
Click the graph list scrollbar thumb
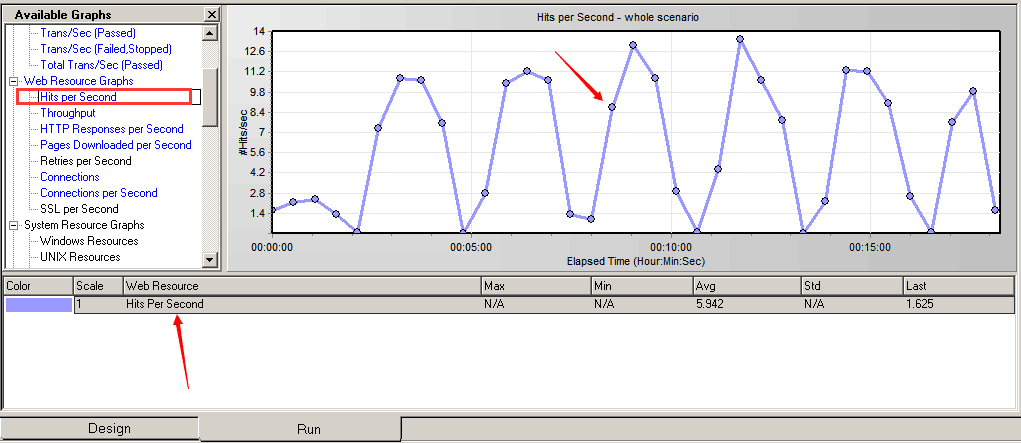pos(210,97)
